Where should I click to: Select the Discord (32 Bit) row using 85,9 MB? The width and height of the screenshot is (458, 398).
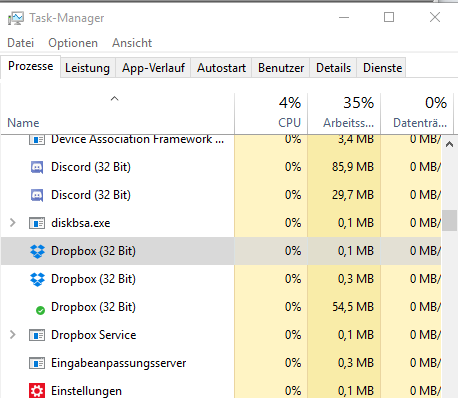tap(221, 167)
